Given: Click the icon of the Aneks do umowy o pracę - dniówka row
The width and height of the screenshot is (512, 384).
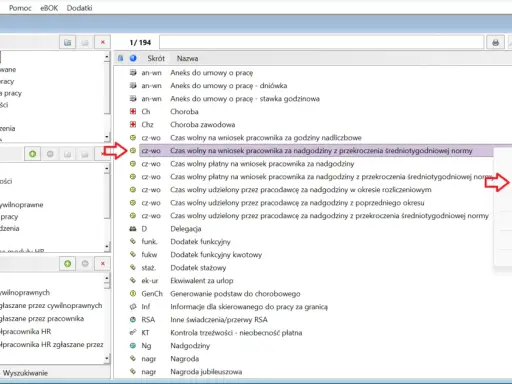Looking at the screenshot, I should coord(133,85).
